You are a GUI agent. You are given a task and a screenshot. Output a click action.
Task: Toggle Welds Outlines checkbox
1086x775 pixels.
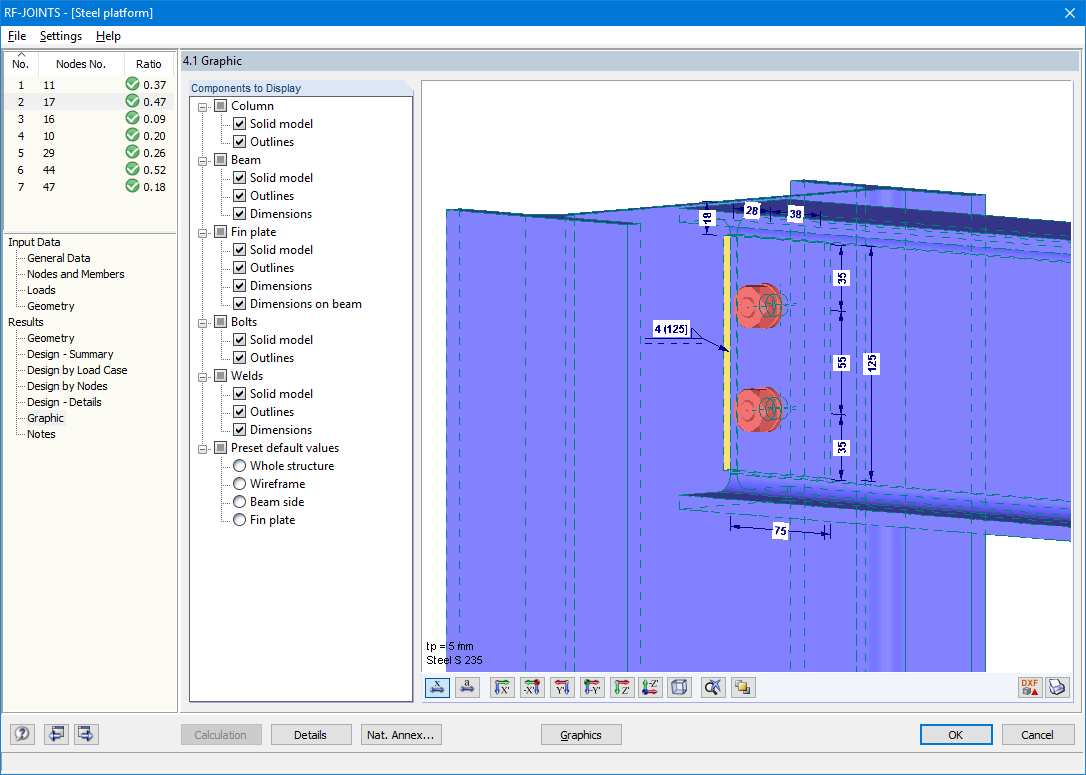240,412
